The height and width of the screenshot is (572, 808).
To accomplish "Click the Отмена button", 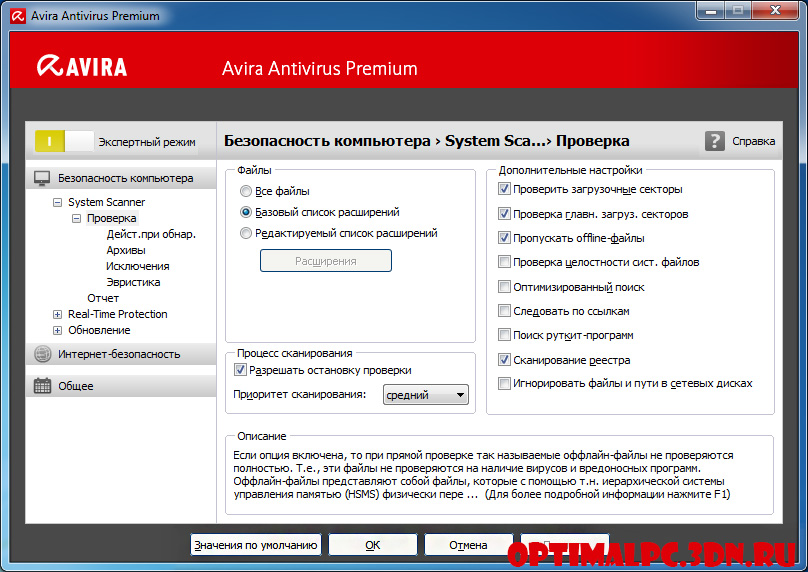I will point(468,545).
